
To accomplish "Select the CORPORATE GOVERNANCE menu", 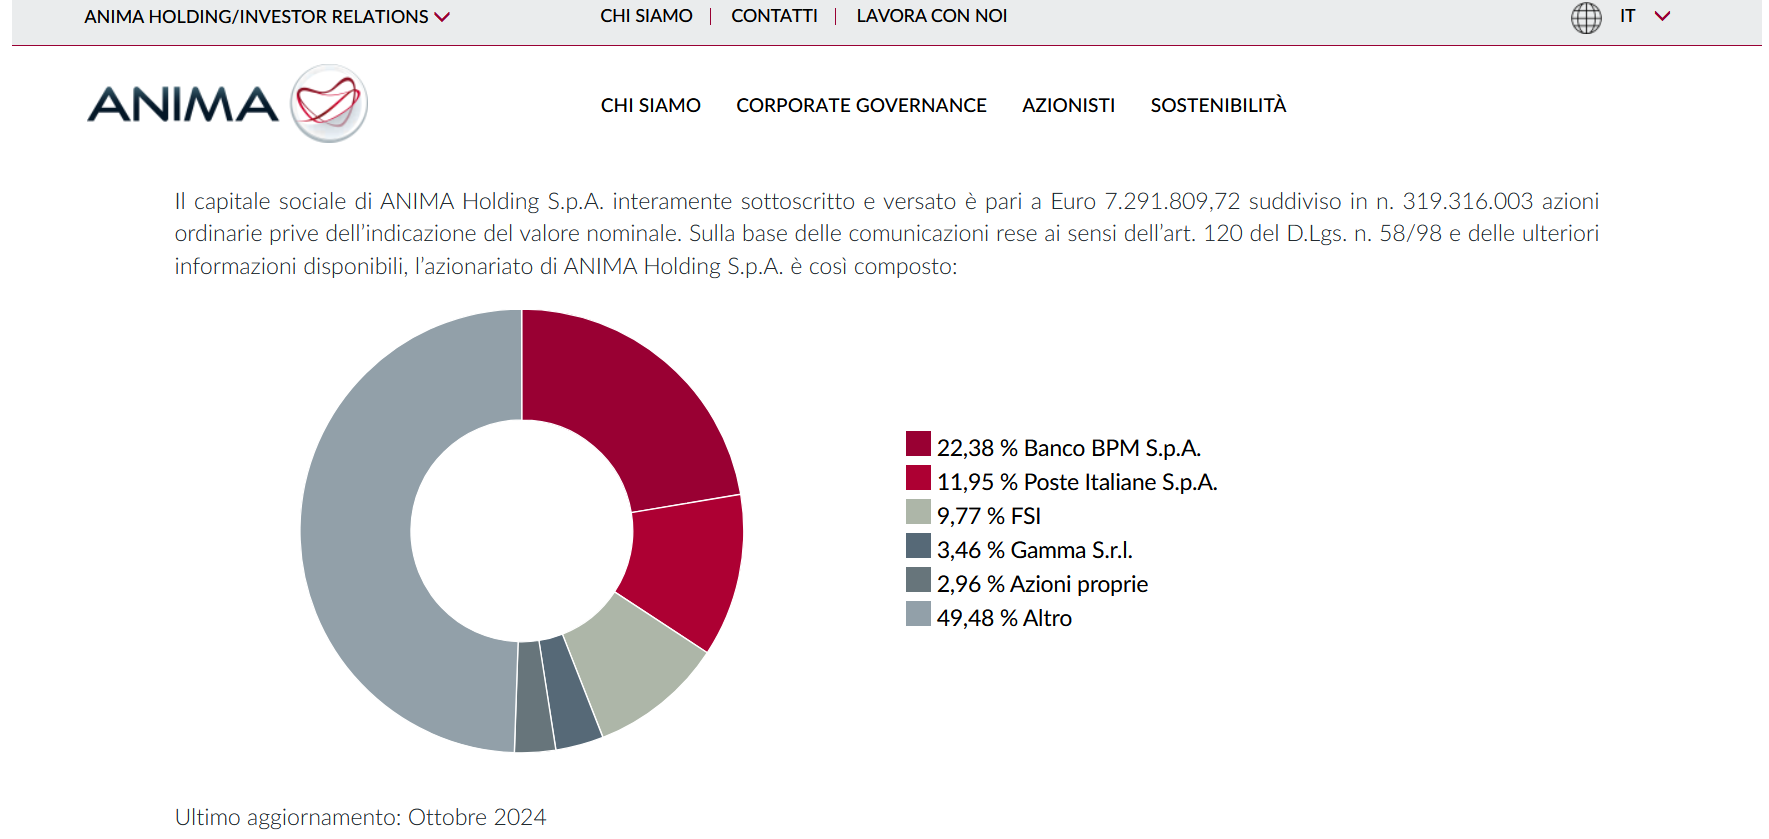I will 861,105.
